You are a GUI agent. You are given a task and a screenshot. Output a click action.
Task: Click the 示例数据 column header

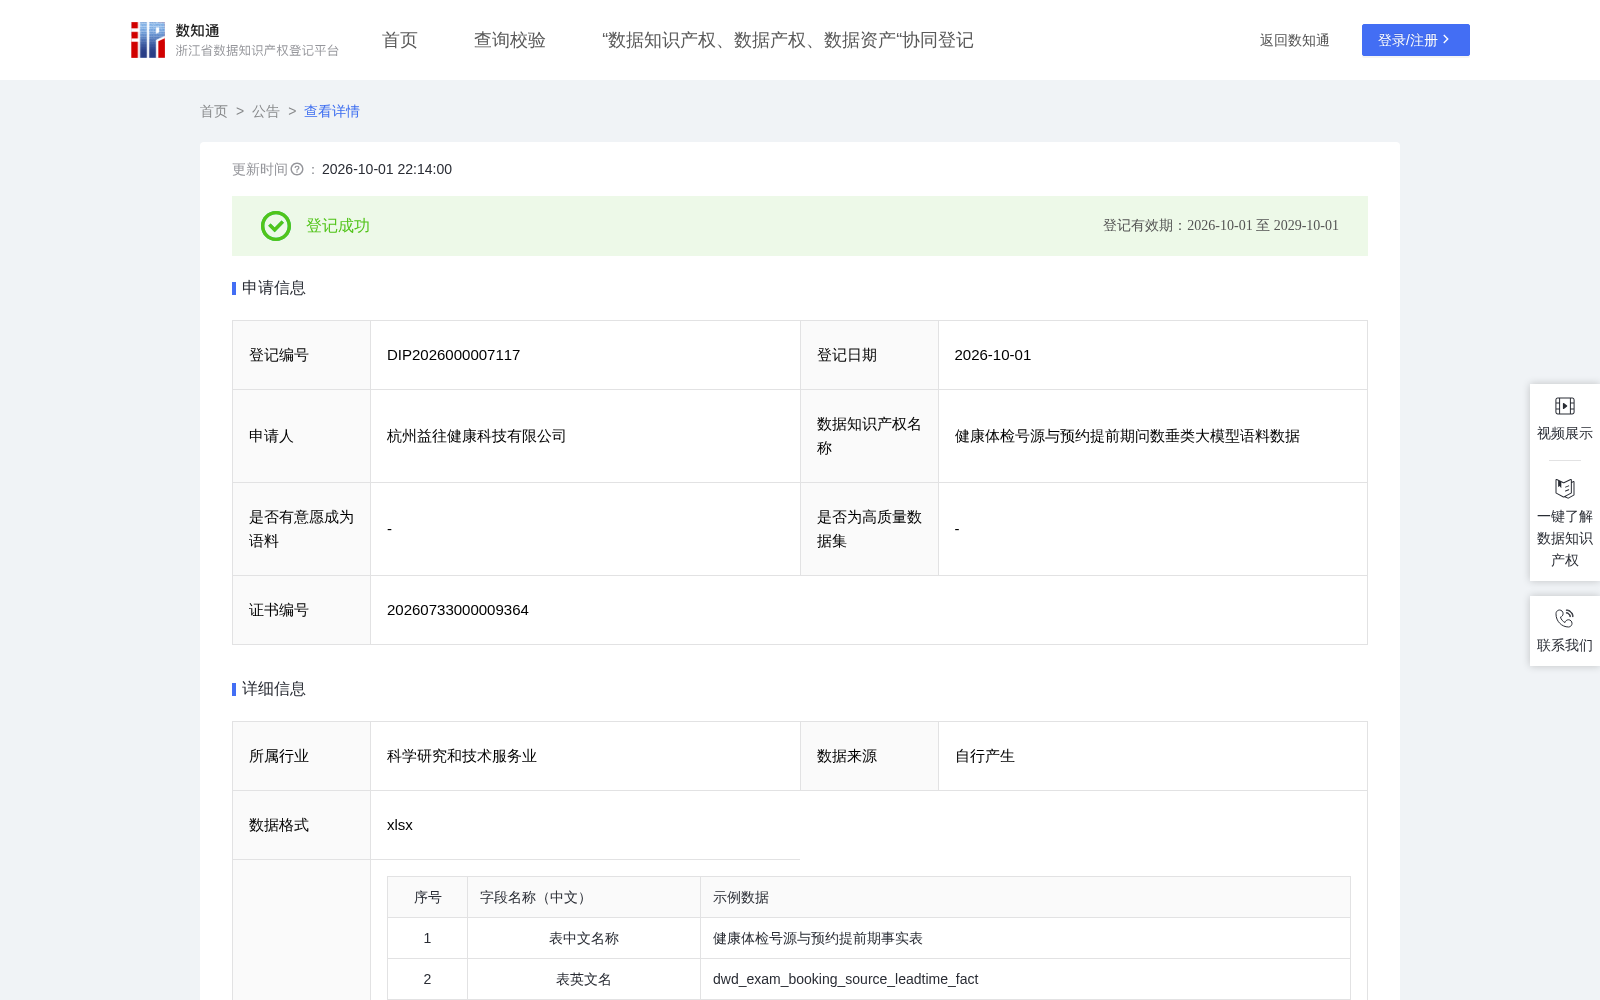pyautogui.click(x=1025, y=897)
